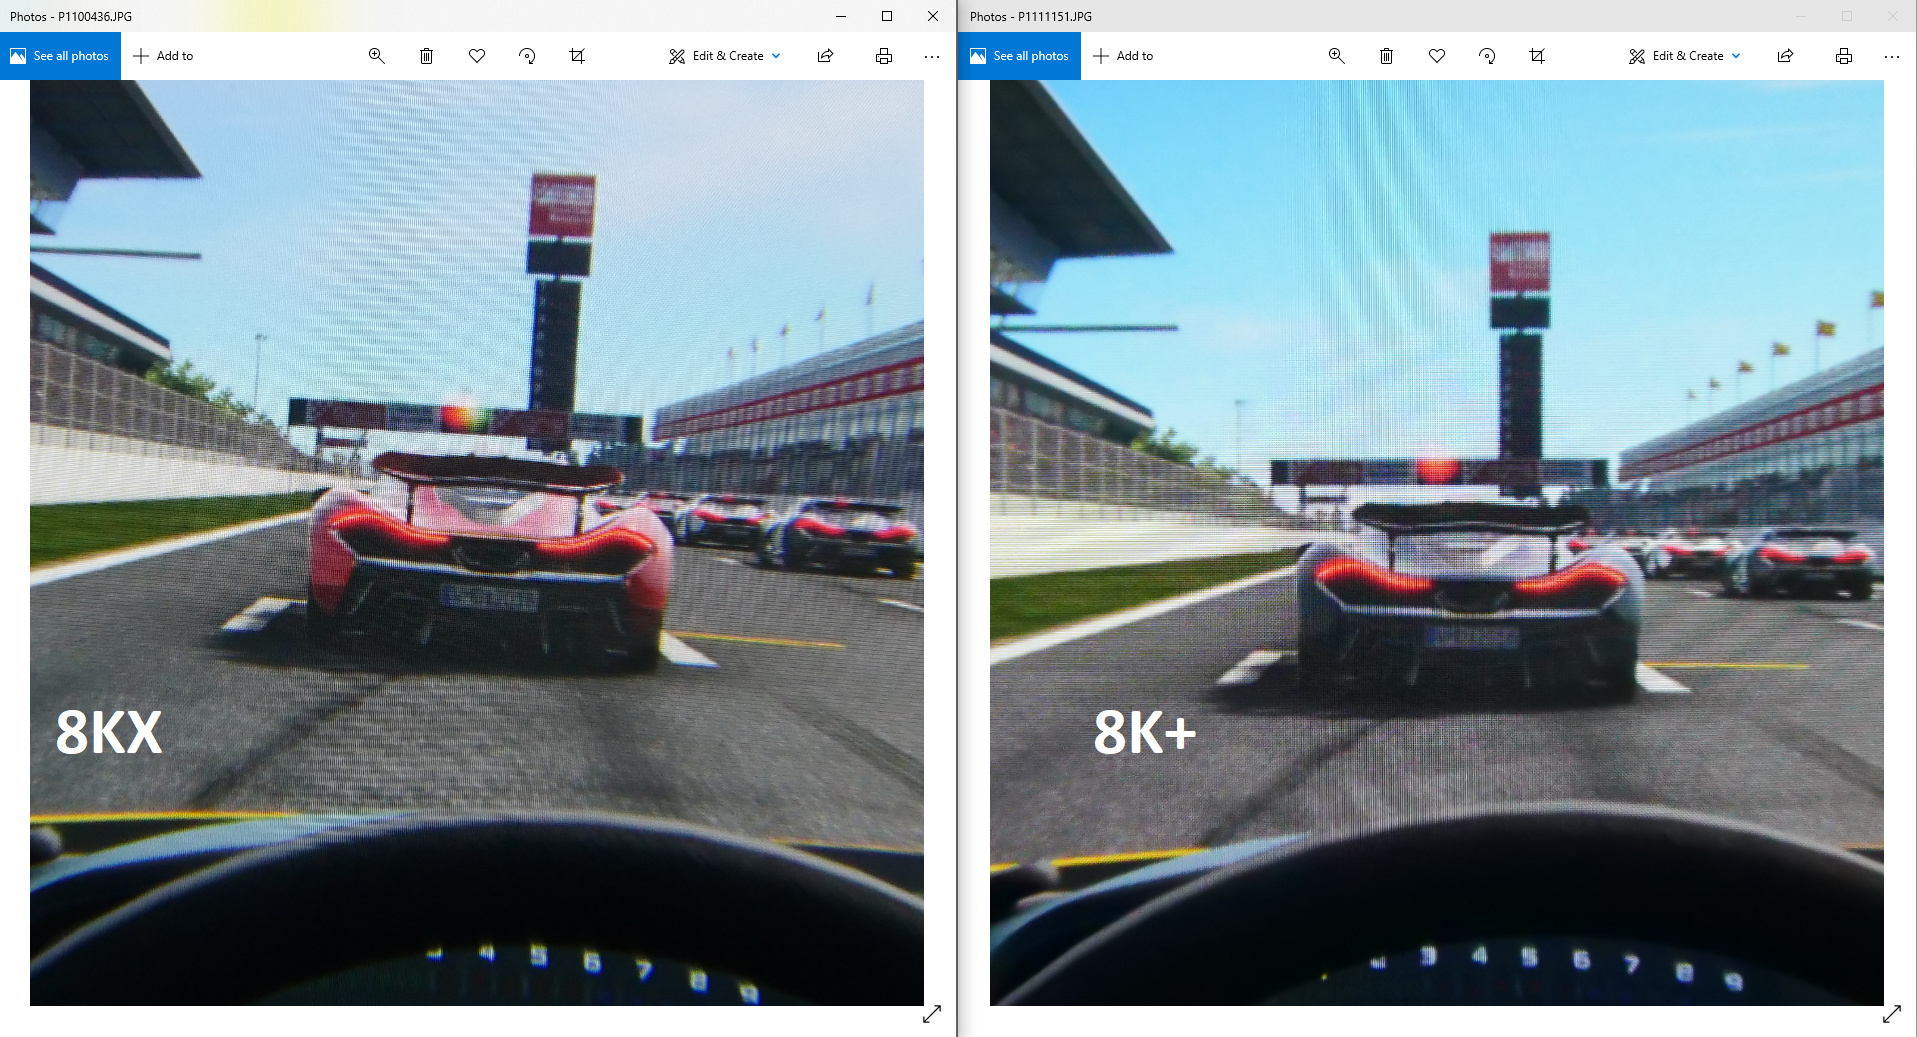Open crop tool in P1100436.JPG window
1917x1037 pixels.
click(x=577, y=56)
